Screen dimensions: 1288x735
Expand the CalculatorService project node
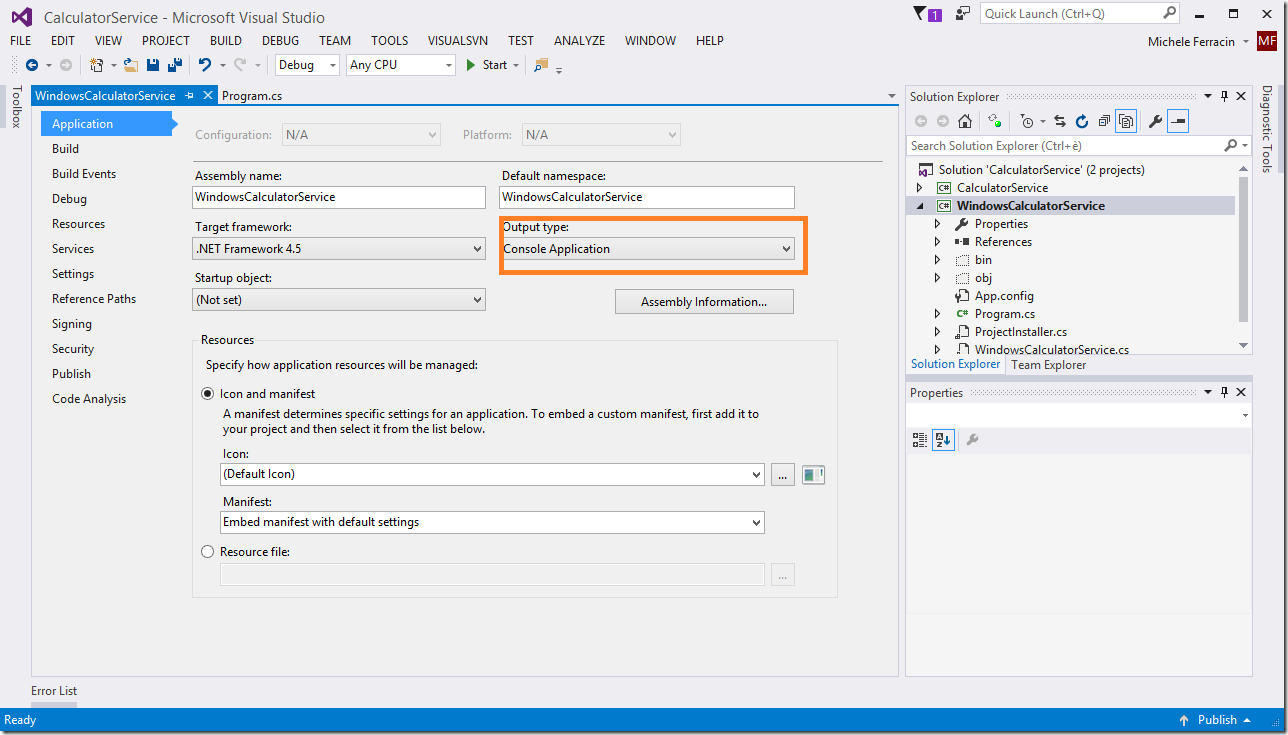click(x=920, y=188)
